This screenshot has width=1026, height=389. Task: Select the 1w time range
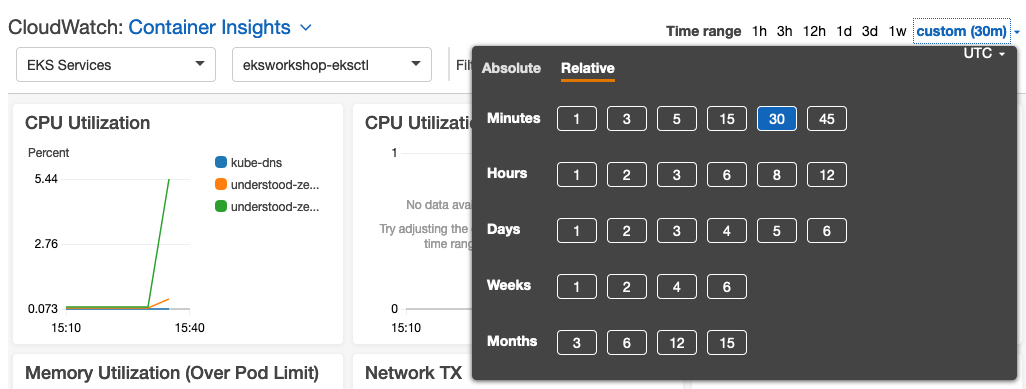point(897,31)
